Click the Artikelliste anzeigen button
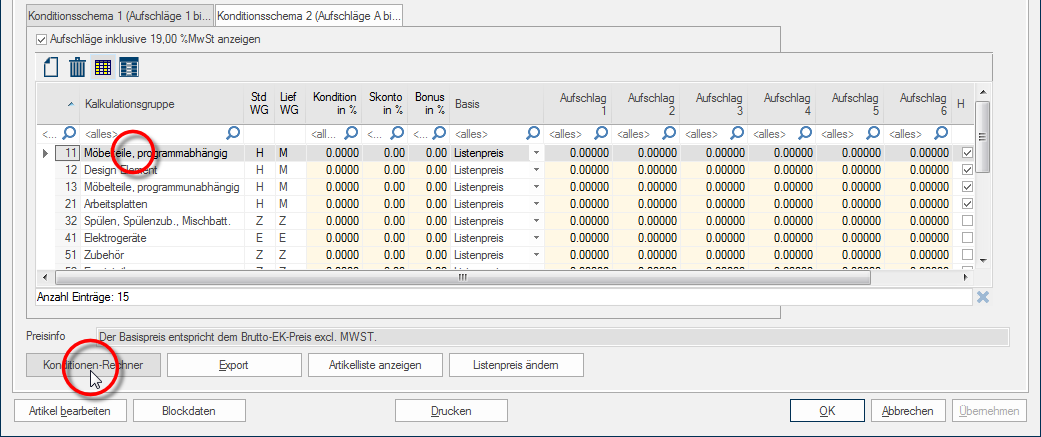The width and height of the screenshot is (1041, 437). click(375, 365)
